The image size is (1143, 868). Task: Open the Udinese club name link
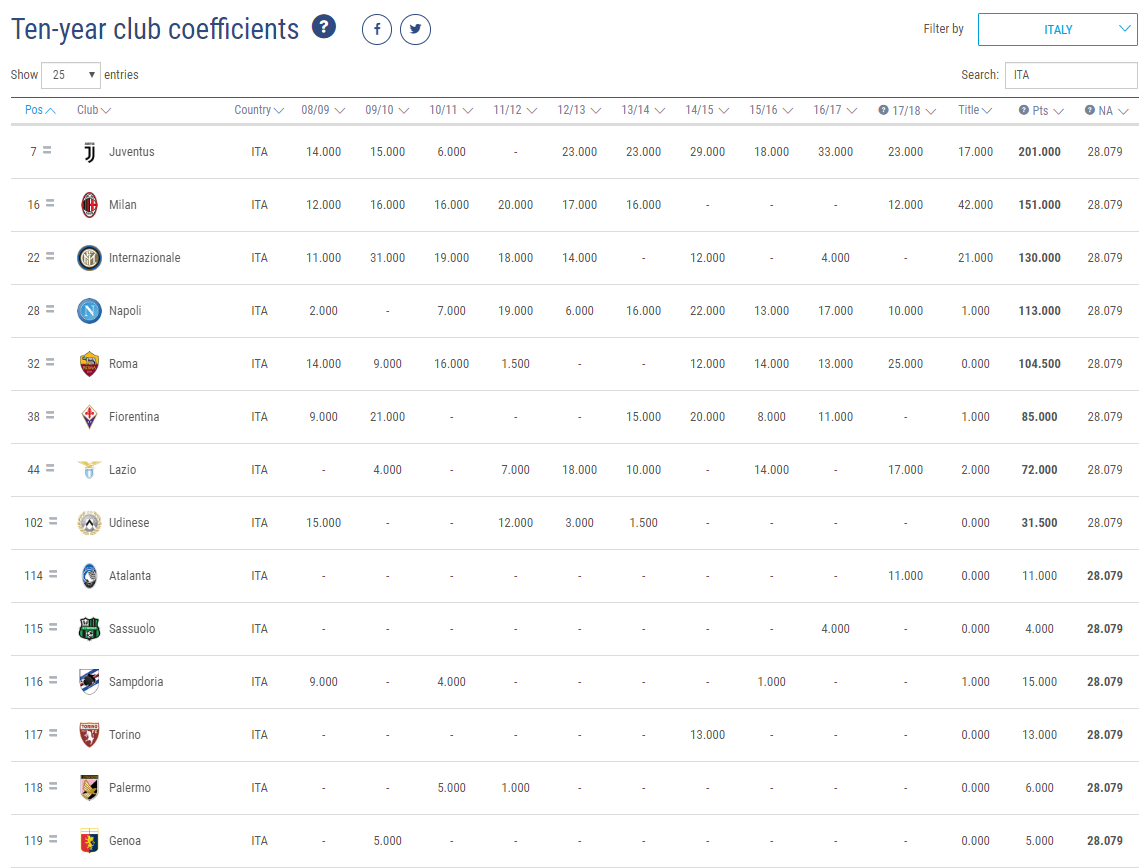click(x=129, y=523)
